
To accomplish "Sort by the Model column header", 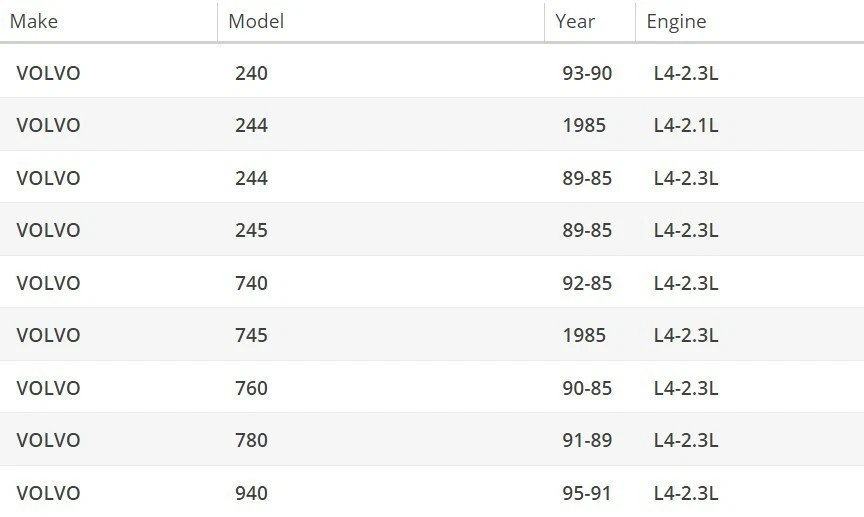I will click(x=256, y=21).
